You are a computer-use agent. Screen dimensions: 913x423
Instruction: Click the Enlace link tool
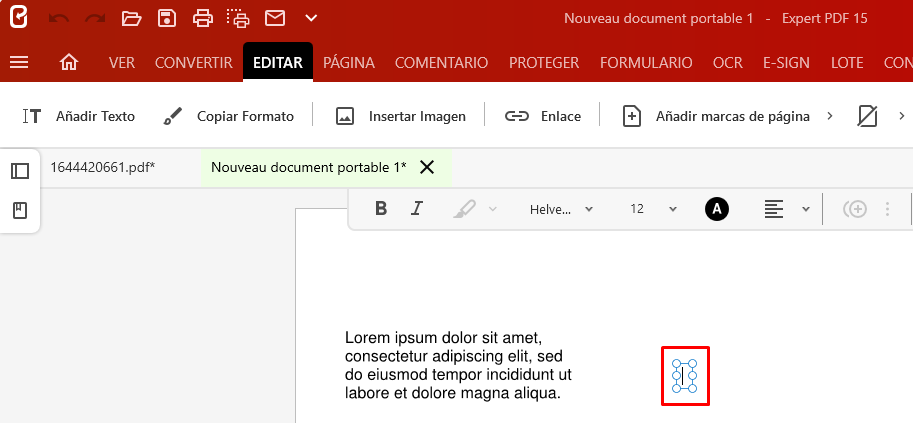543,117
